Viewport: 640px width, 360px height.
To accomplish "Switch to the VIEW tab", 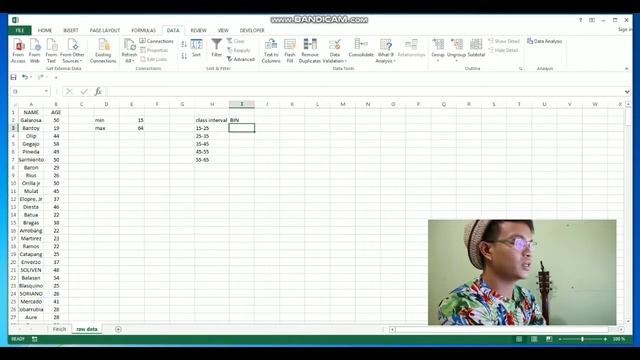I will click(223, 31).
